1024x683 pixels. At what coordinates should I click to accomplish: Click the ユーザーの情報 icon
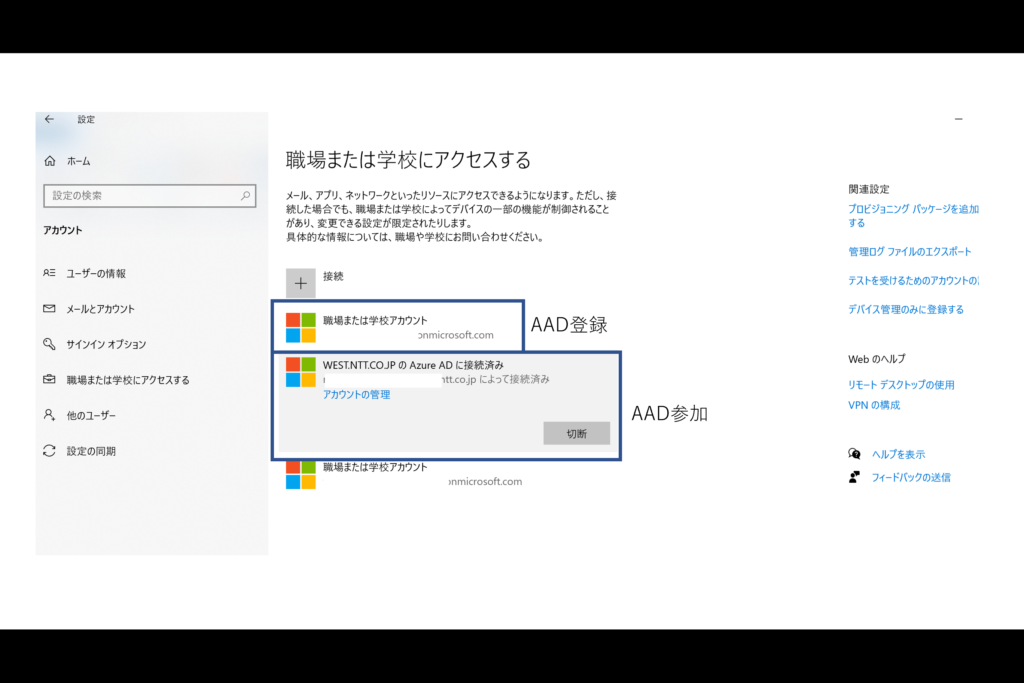click(49, 273)
